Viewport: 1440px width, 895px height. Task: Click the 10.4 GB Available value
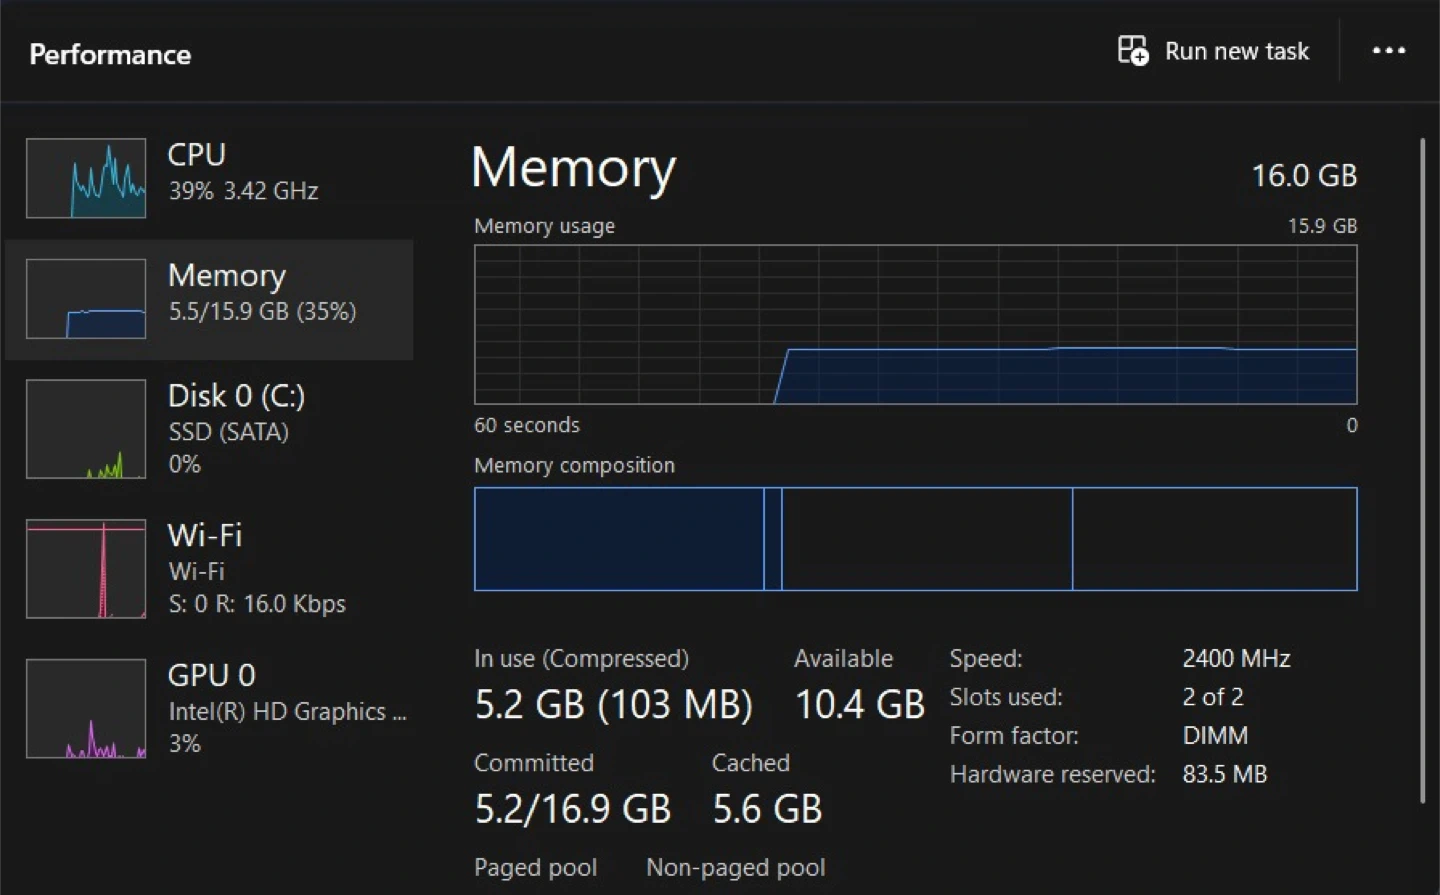[859, 705]
